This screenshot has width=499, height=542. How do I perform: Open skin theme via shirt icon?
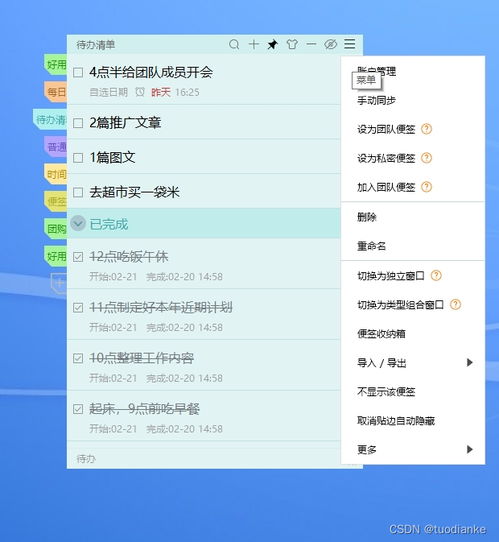pos(292,44)
